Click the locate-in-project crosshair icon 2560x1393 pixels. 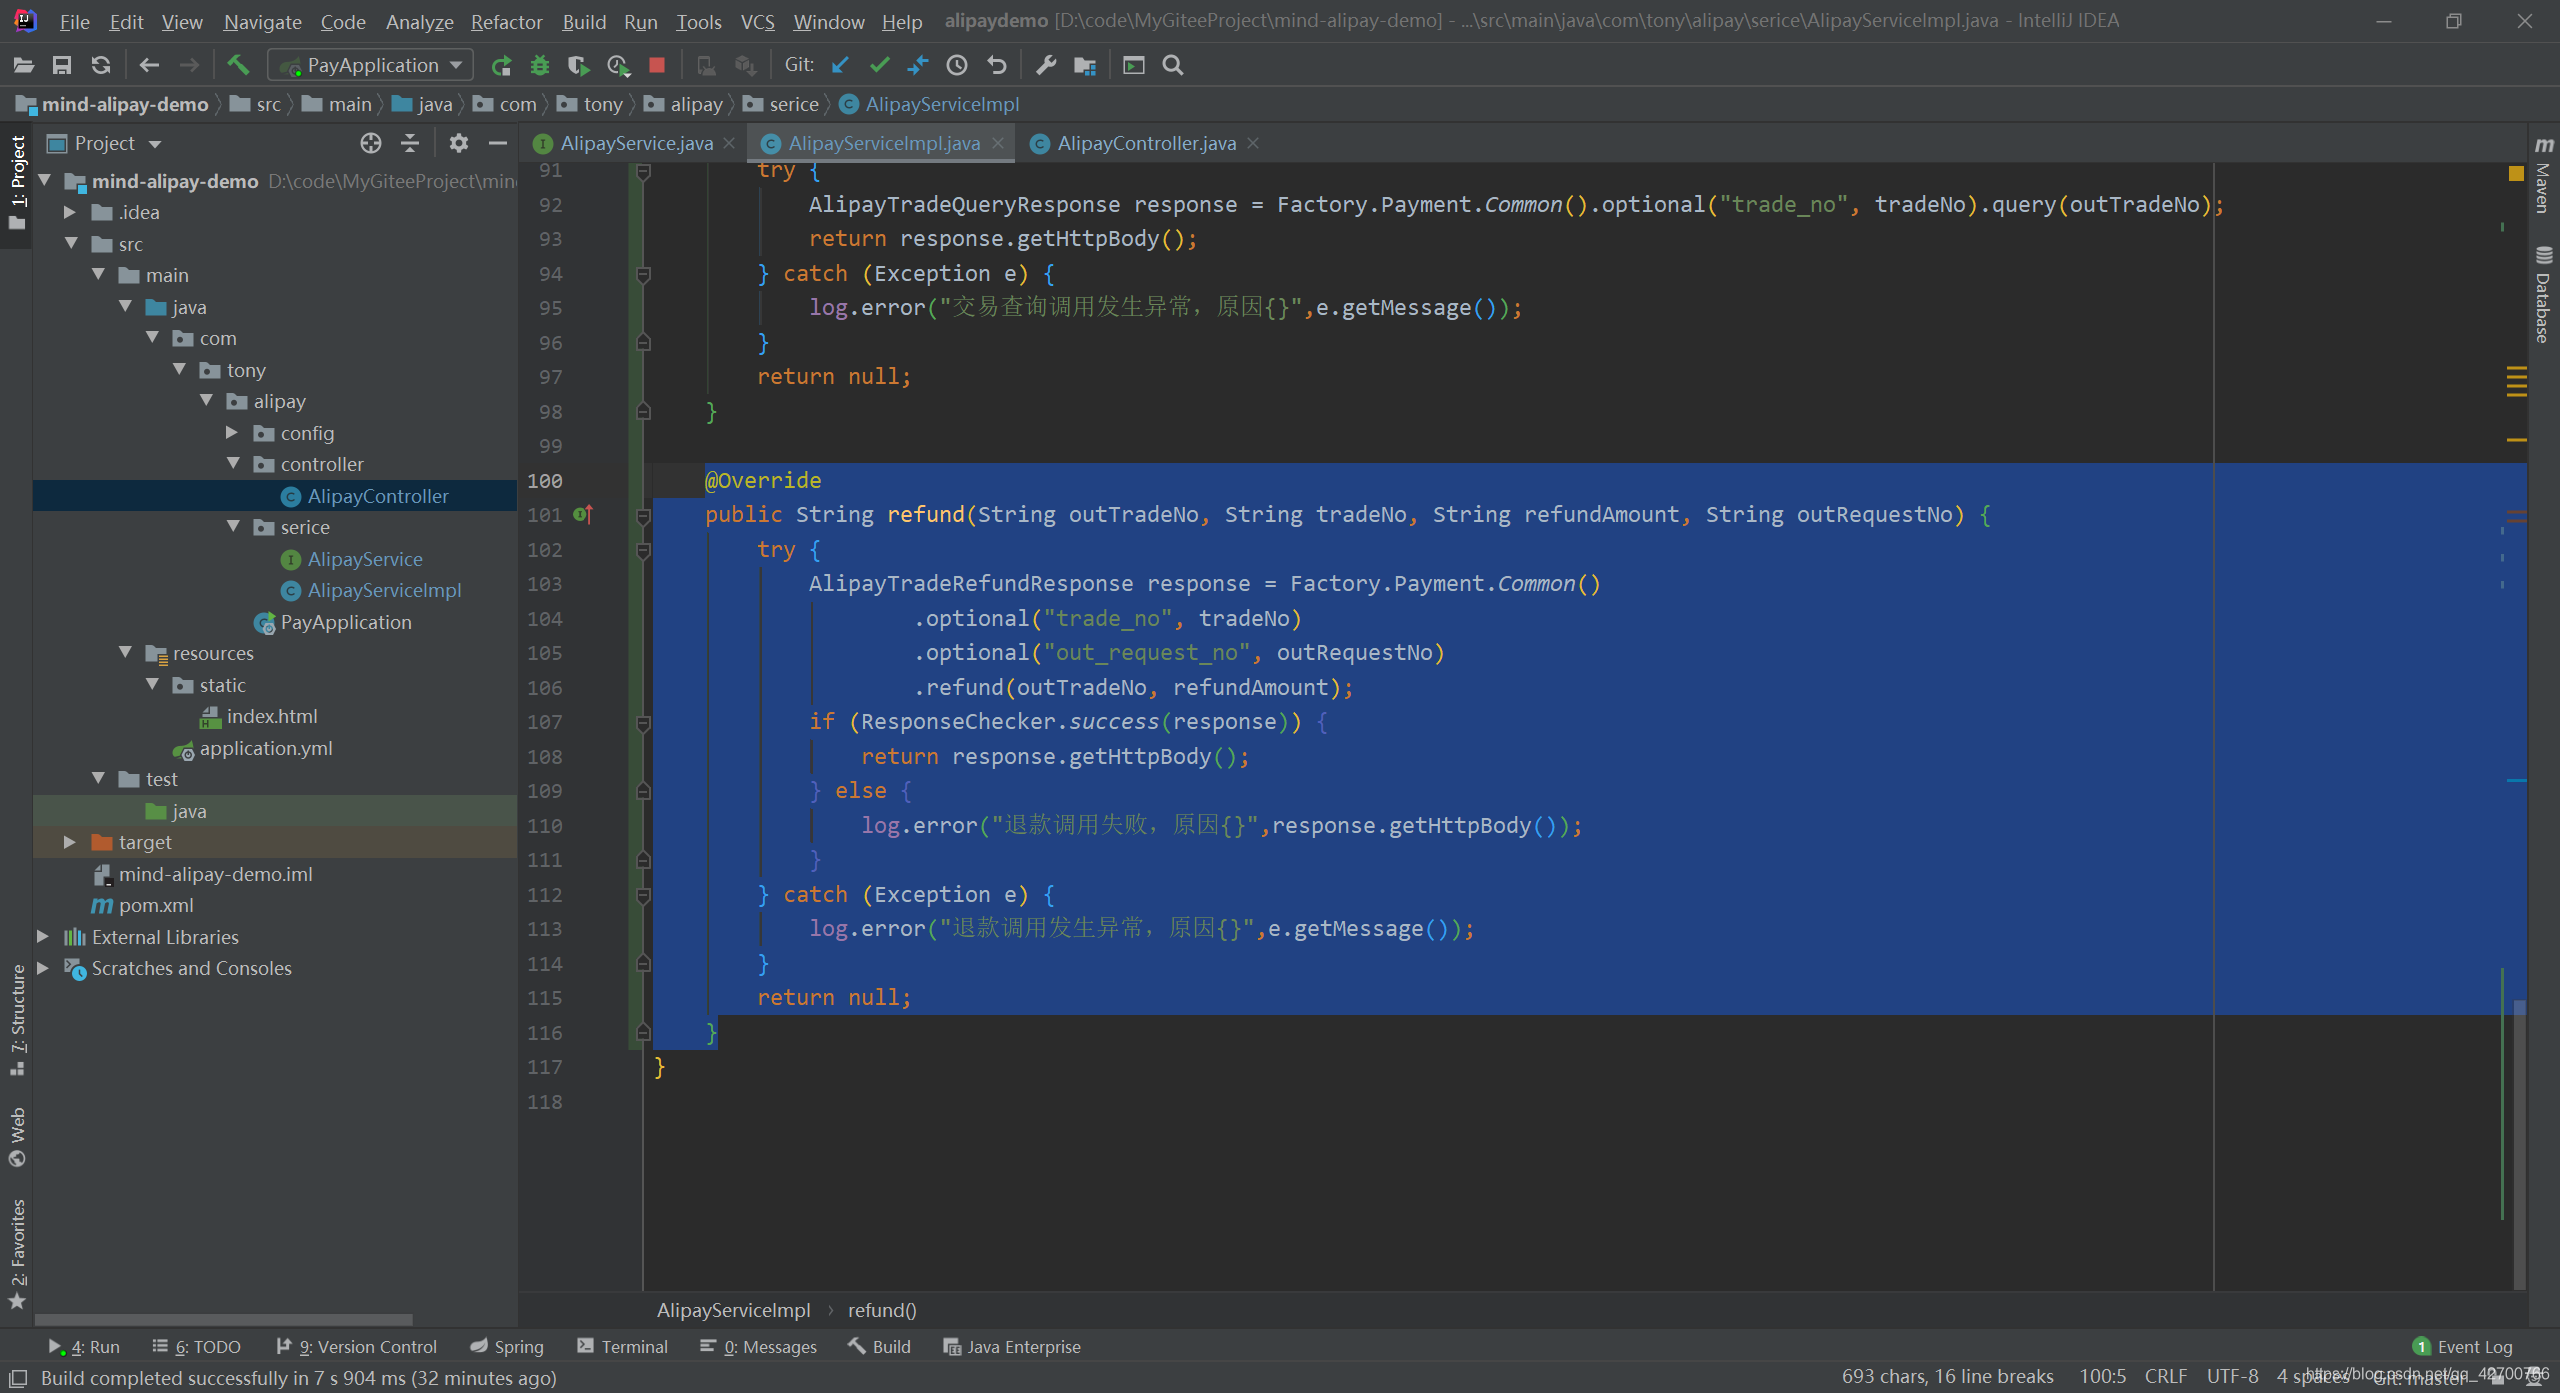pos(371,143)
